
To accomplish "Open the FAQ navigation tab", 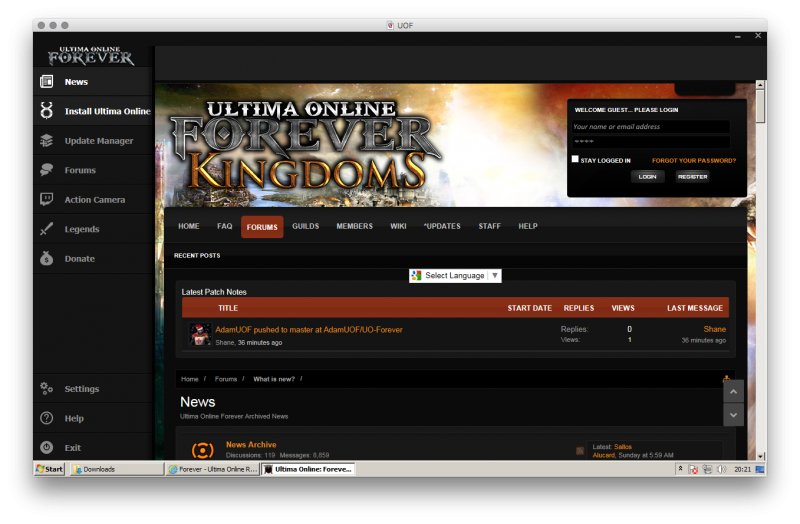I will point(224,226).
